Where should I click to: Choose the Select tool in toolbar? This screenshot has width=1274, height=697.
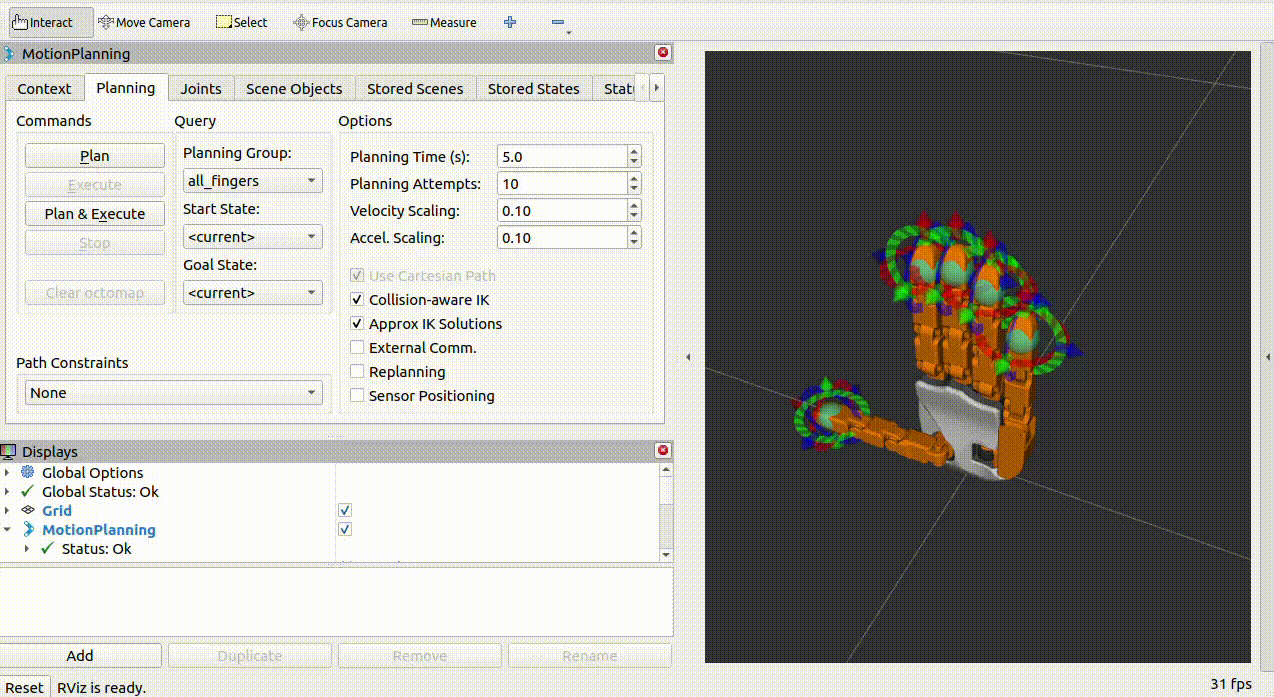click(242, 22)
